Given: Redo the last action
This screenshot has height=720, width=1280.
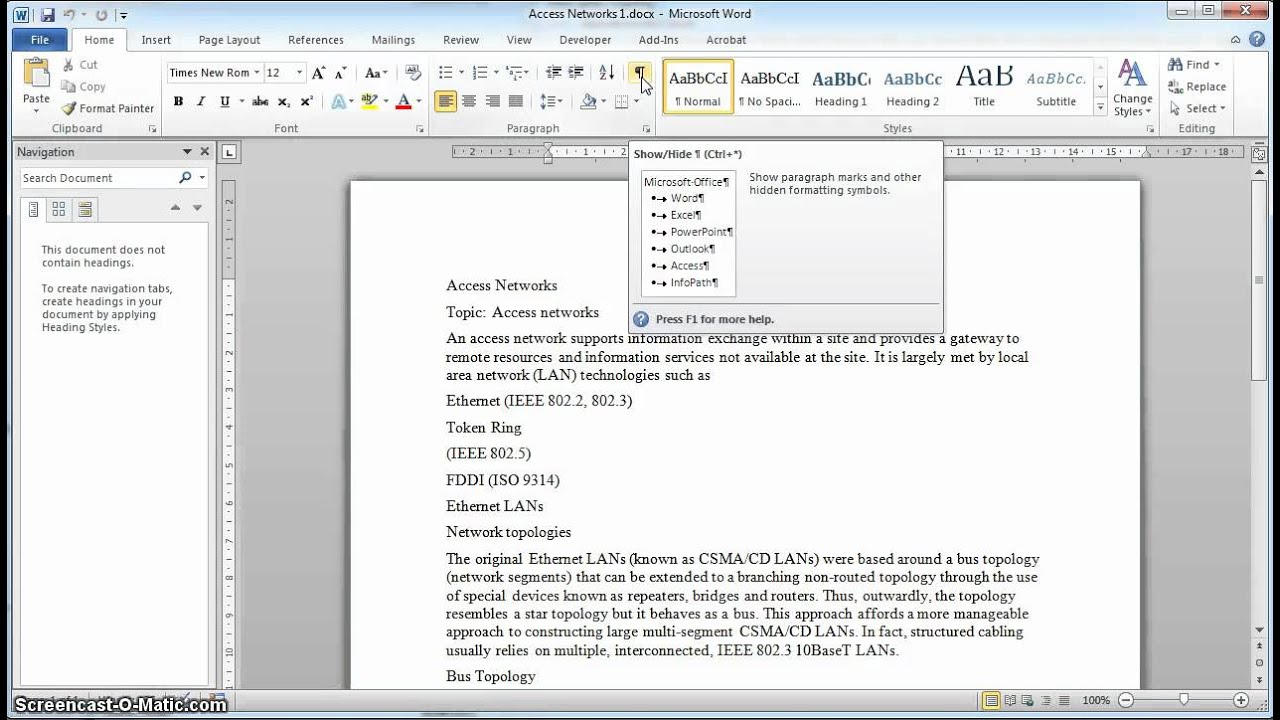Looking at the screenshot, I should (x=101, y=15).
